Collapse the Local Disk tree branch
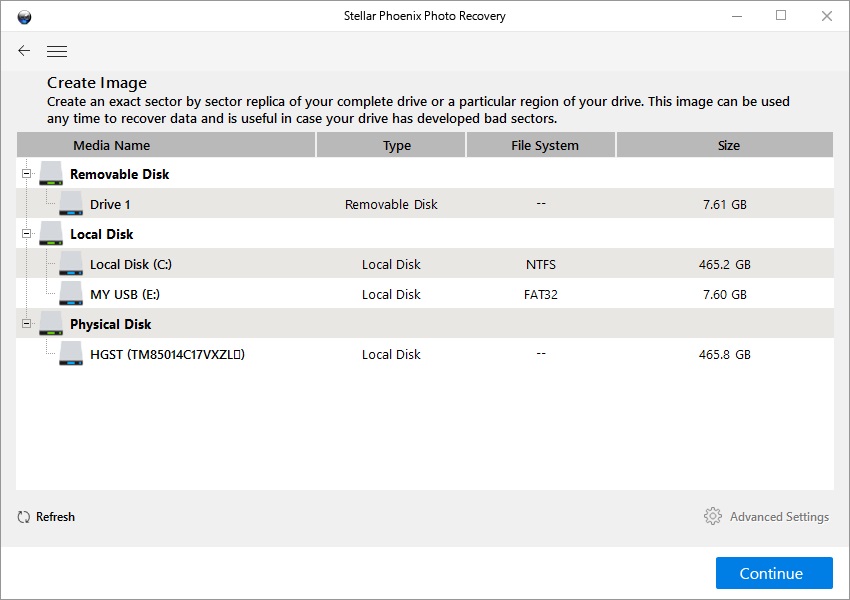This screenshot has width=850, height=600. tap(25, 233)
